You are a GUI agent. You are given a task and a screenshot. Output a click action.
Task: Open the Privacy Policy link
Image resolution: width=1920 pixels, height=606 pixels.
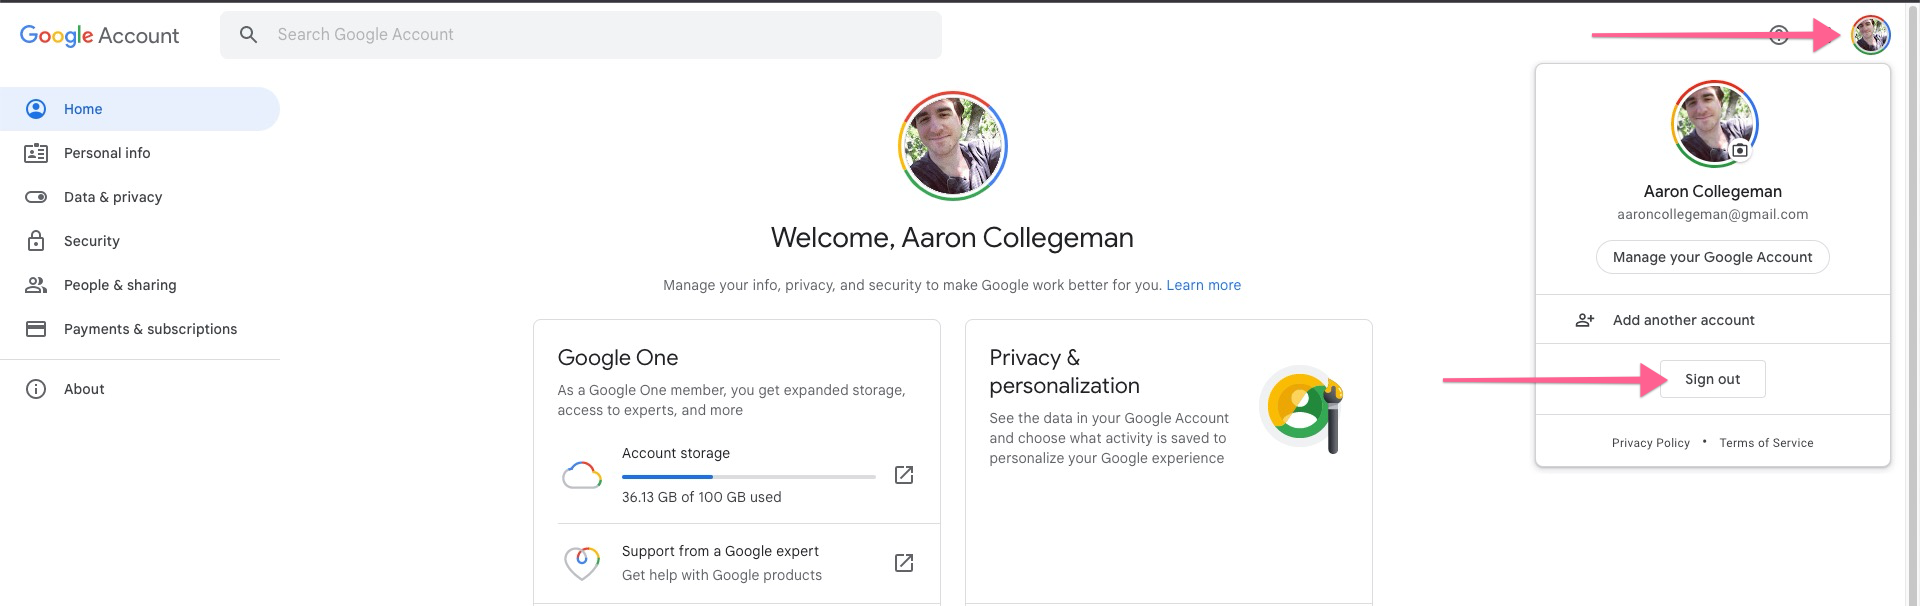1650,443
